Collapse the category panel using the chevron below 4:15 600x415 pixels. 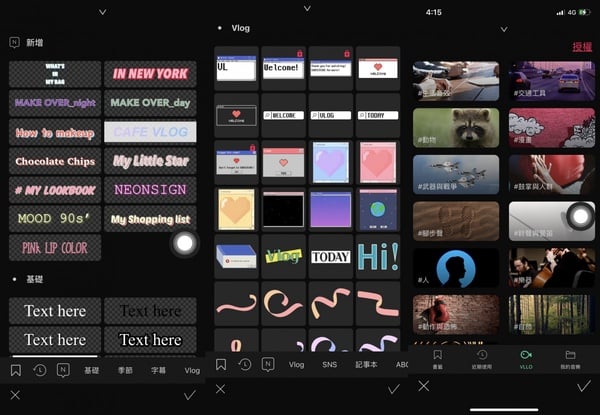[503, 29]
